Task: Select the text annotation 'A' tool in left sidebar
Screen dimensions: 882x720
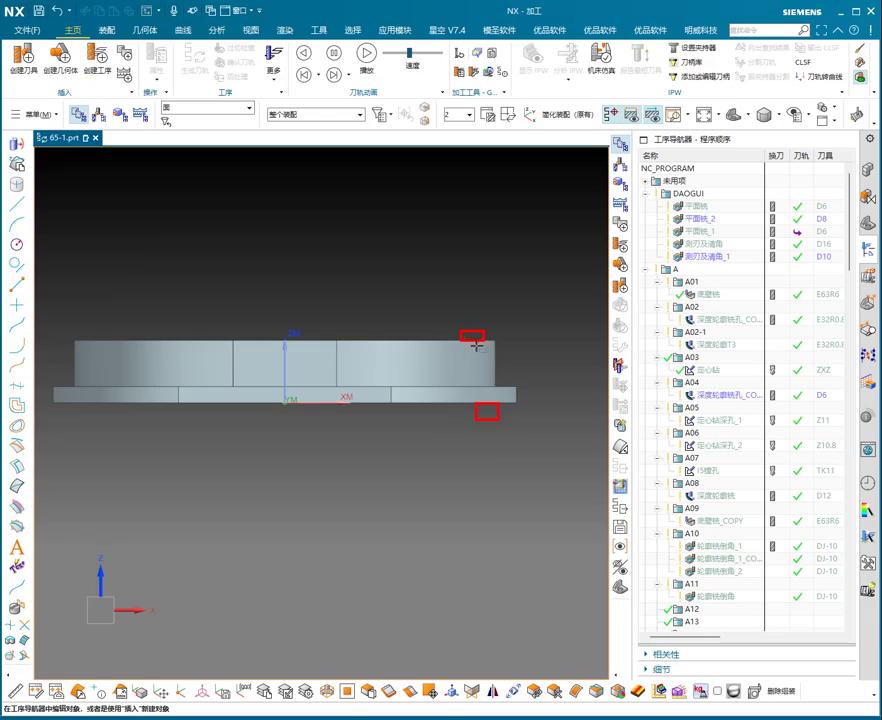Action: point(16,547)
